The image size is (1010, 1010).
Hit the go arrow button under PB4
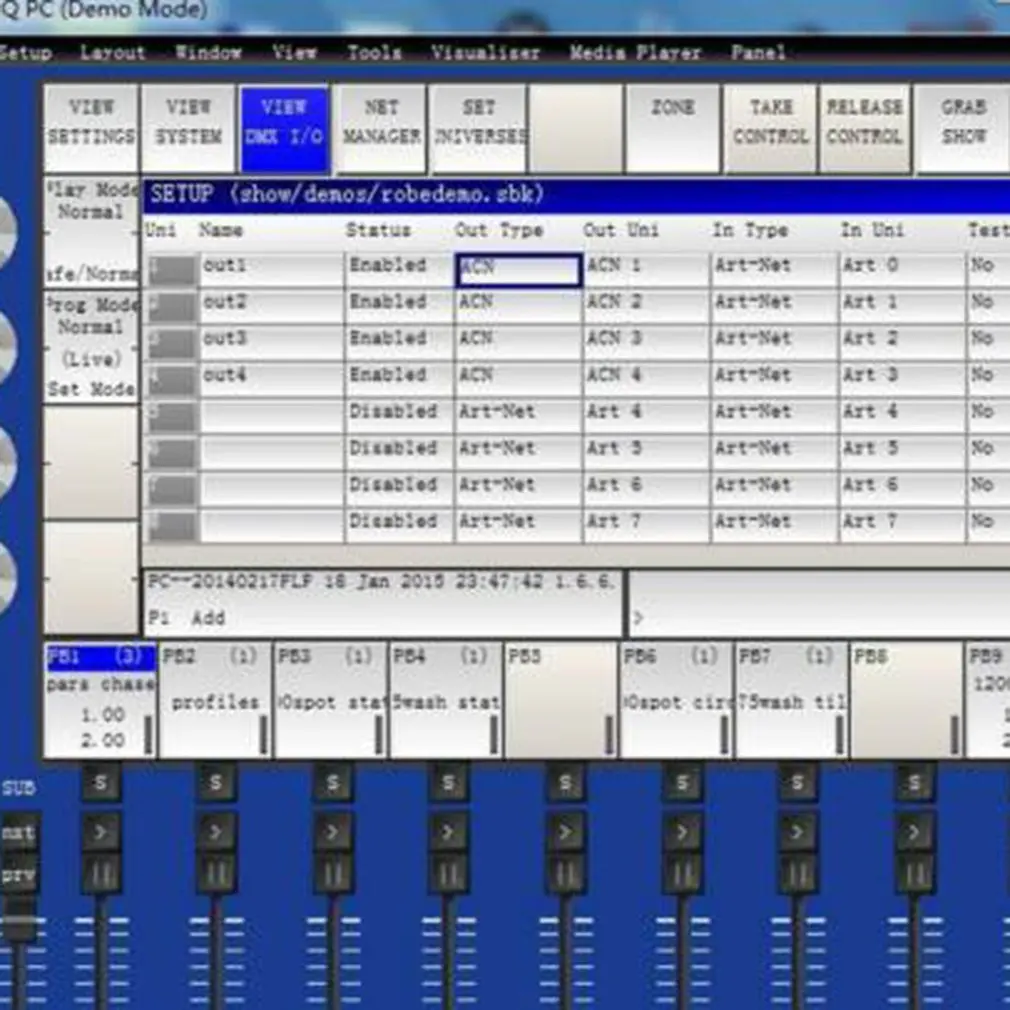coord(449,832)
